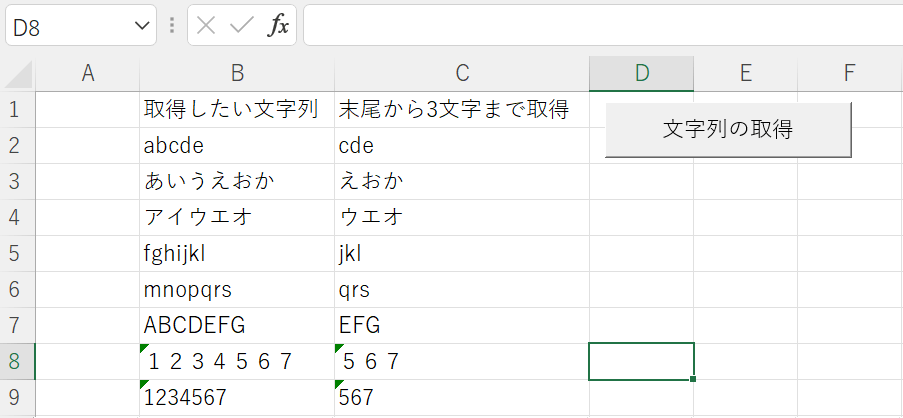Select the row 5 header

click(16, 253)
